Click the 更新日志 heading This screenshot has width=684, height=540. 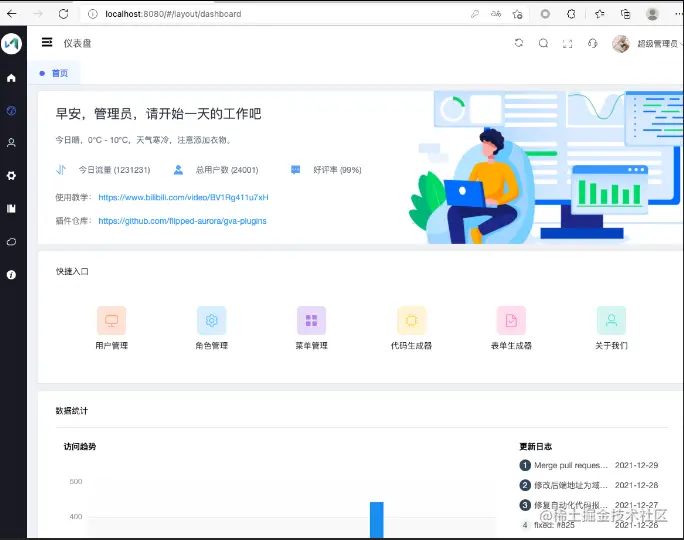536,446
